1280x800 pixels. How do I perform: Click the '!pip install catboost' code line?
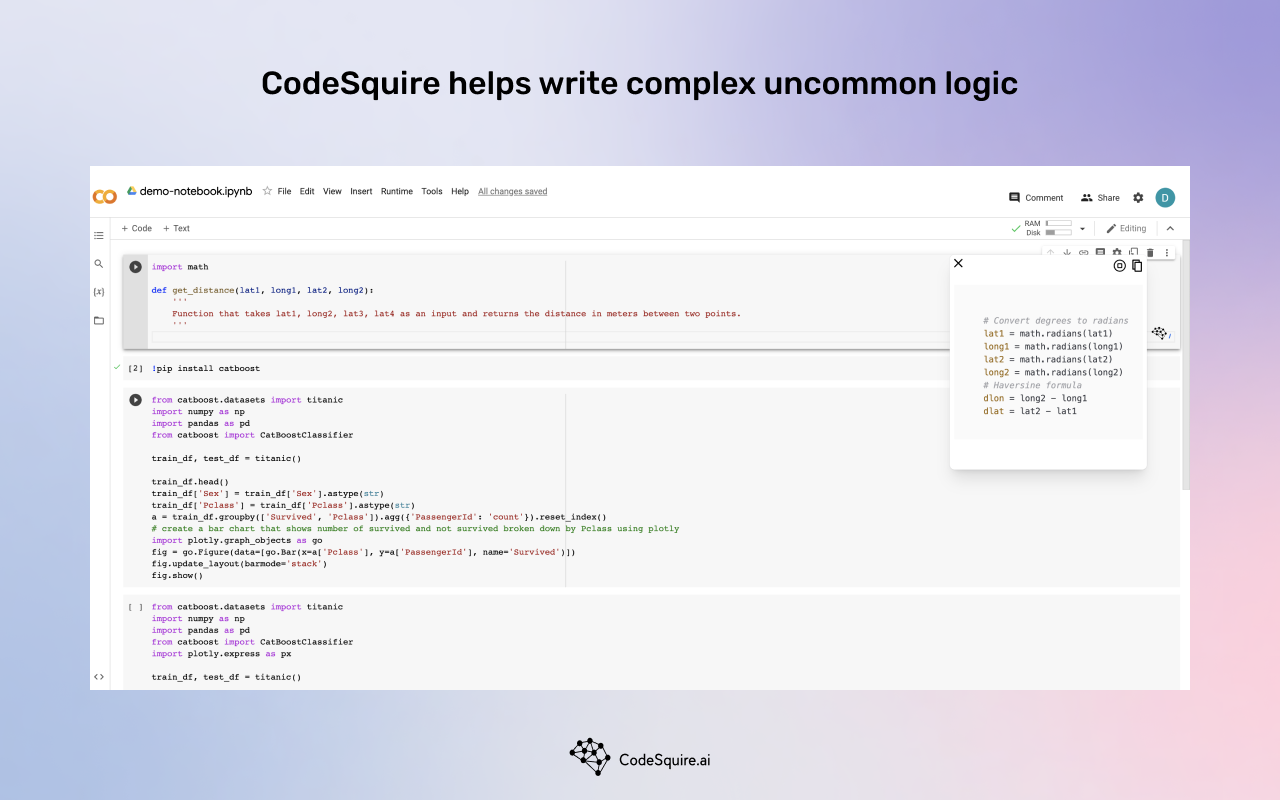206,369
